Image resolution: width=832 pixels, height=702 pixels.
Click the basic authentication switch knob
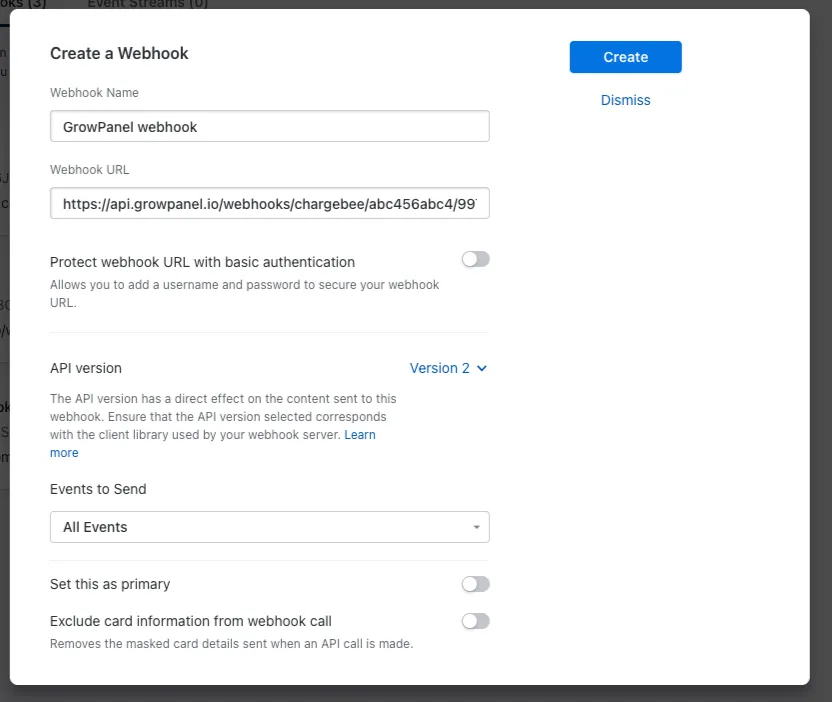pos(469,259)
